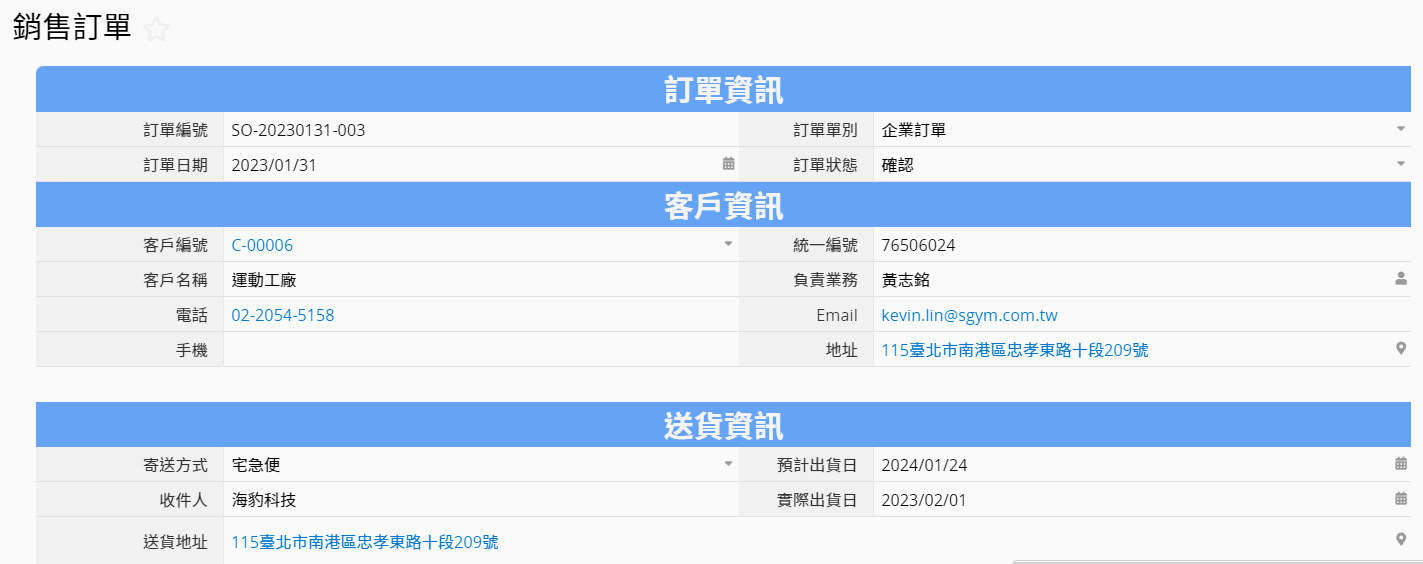The width and height of the screenshot is (1423, 564).
Task: Open the 送貨地址 address link
Action: click(x=365, y=542)
